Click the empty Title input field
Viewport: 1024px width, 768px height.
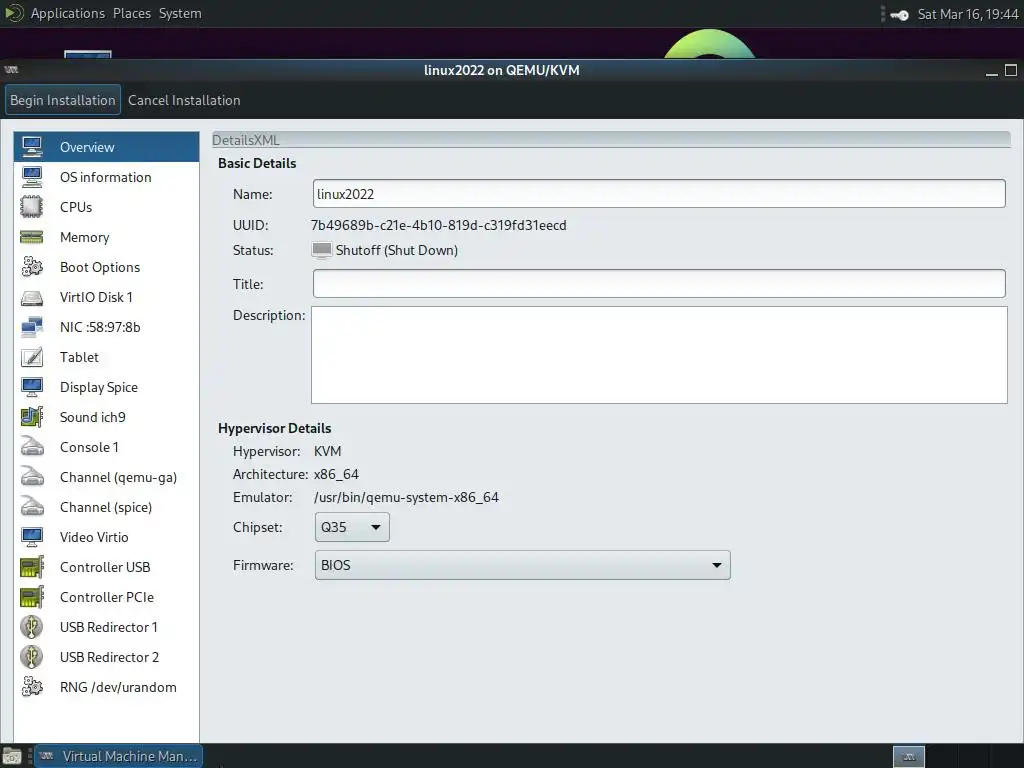(x=659, y=284)
